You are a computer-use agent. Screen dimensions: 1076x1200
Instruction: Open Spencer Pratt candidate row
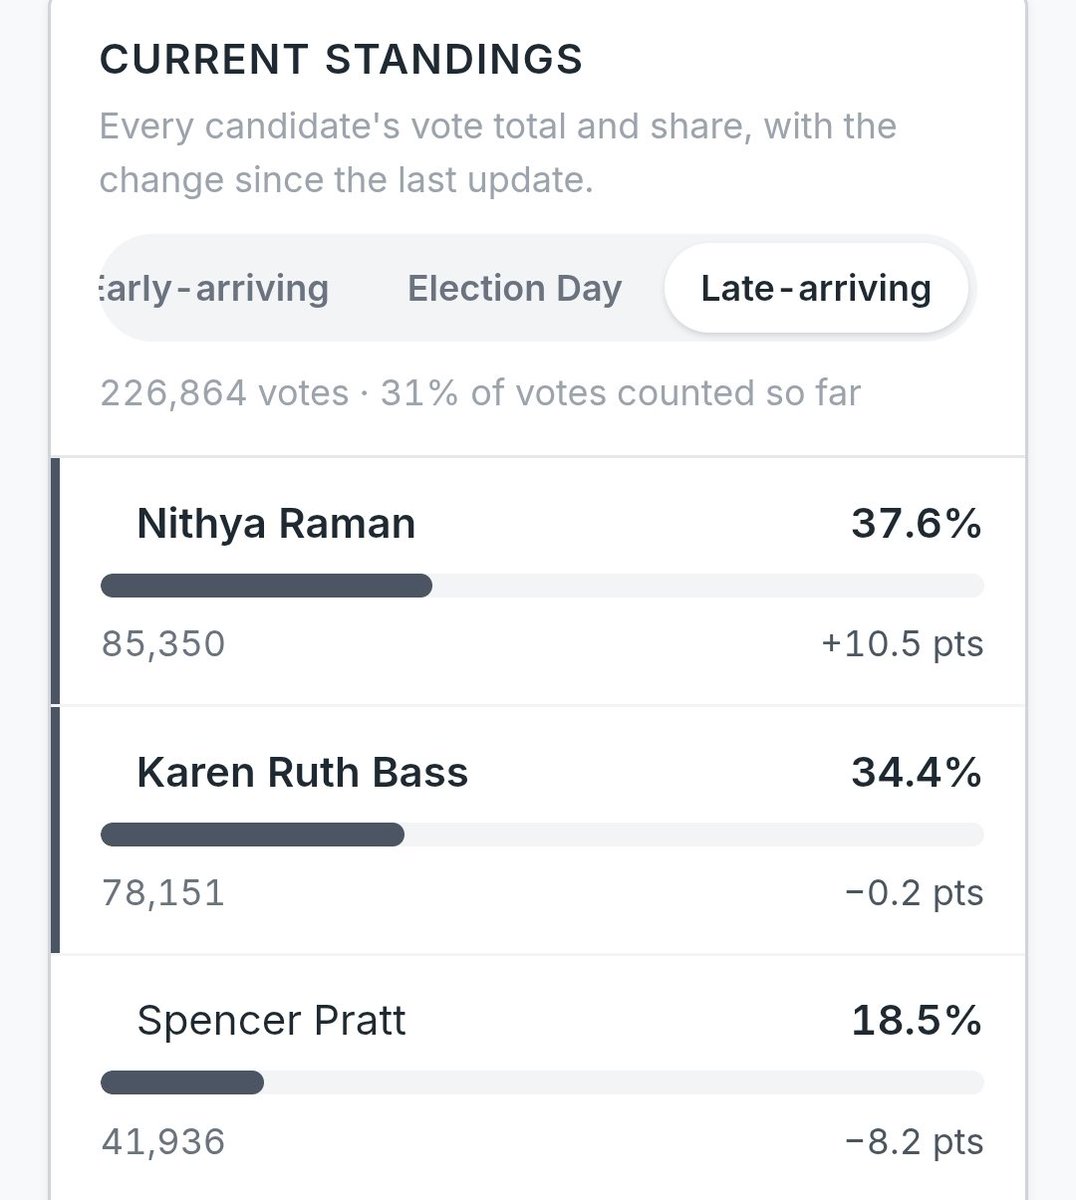tap(538, 1078)
